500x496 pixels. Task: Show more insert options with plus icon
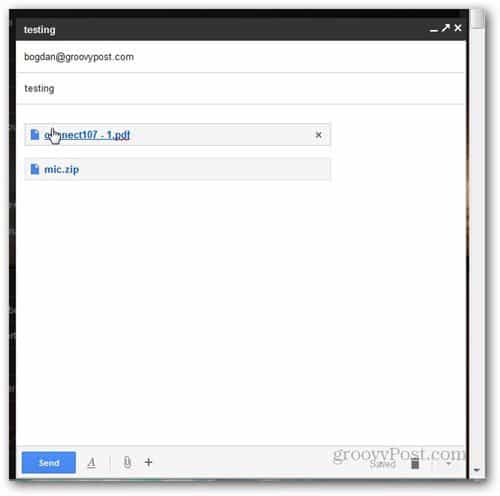tap(149, 462)
